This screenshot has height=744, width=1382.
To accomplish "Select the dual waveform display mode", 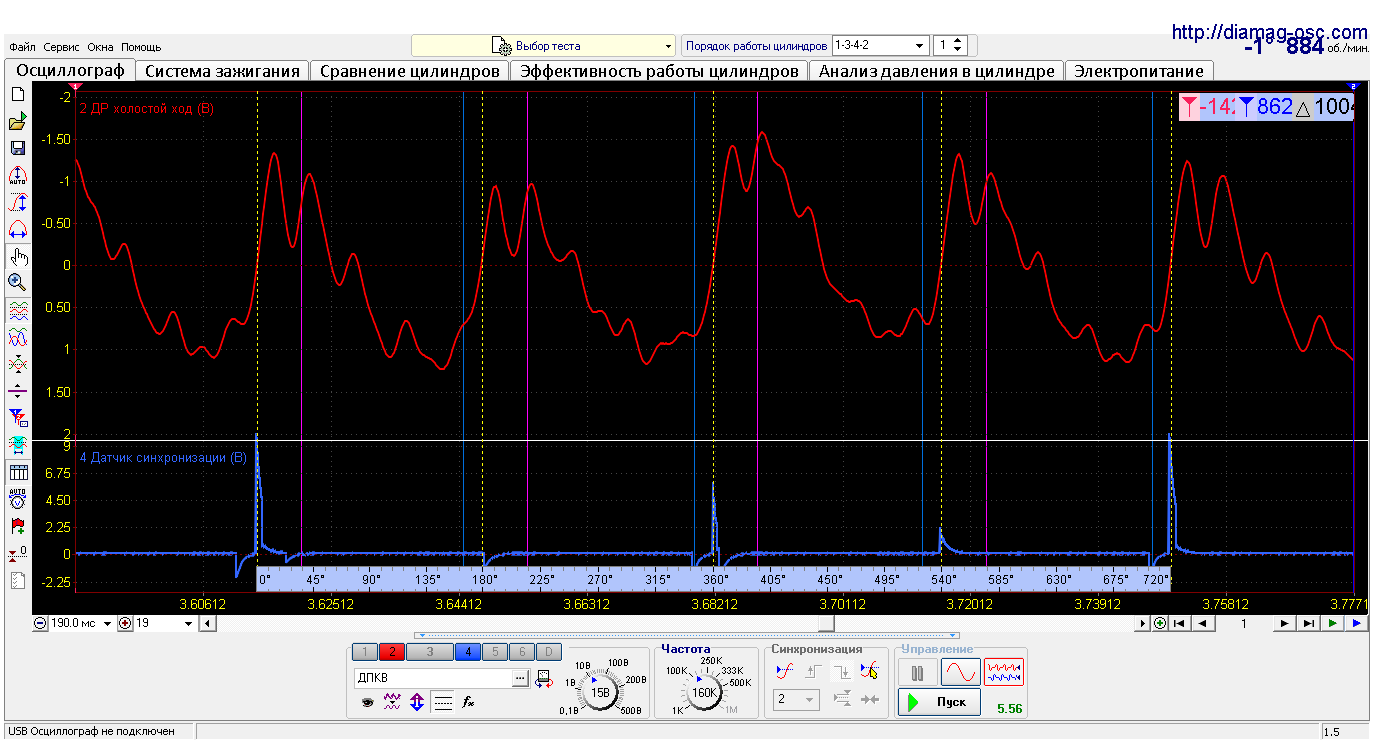I will tap(1004, 672).
